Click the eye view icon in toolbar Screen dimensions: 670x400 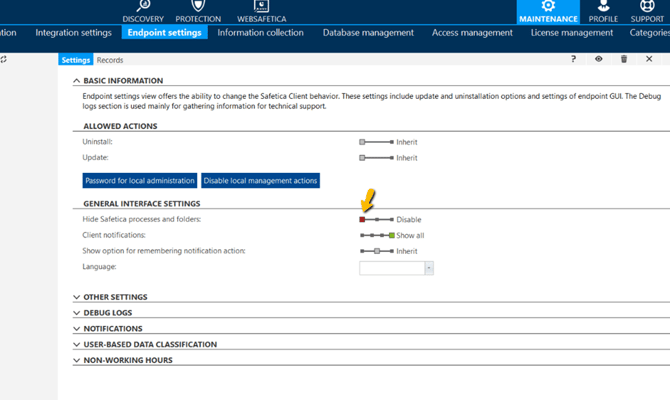click(599, 60)
